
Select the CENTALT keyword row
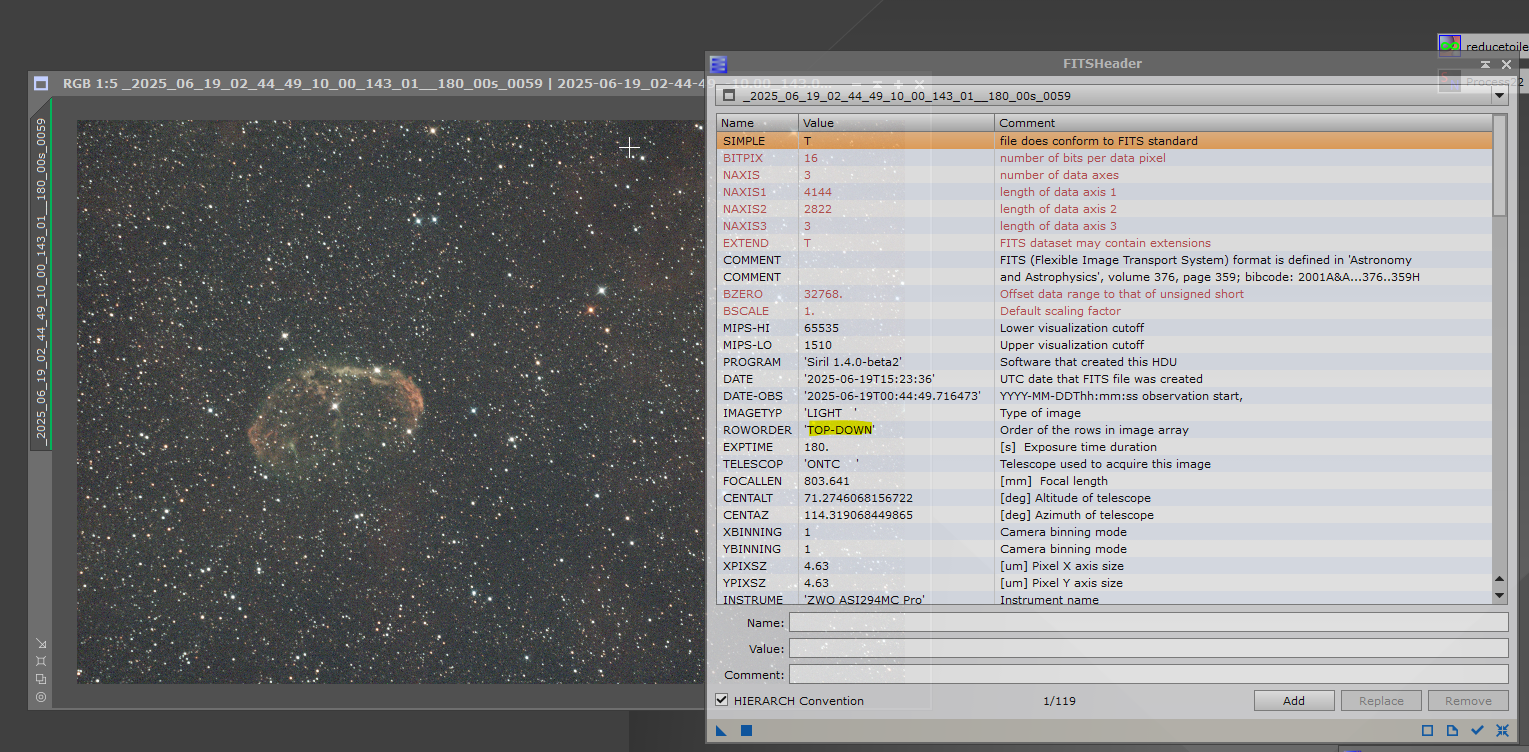point(1104,498)
